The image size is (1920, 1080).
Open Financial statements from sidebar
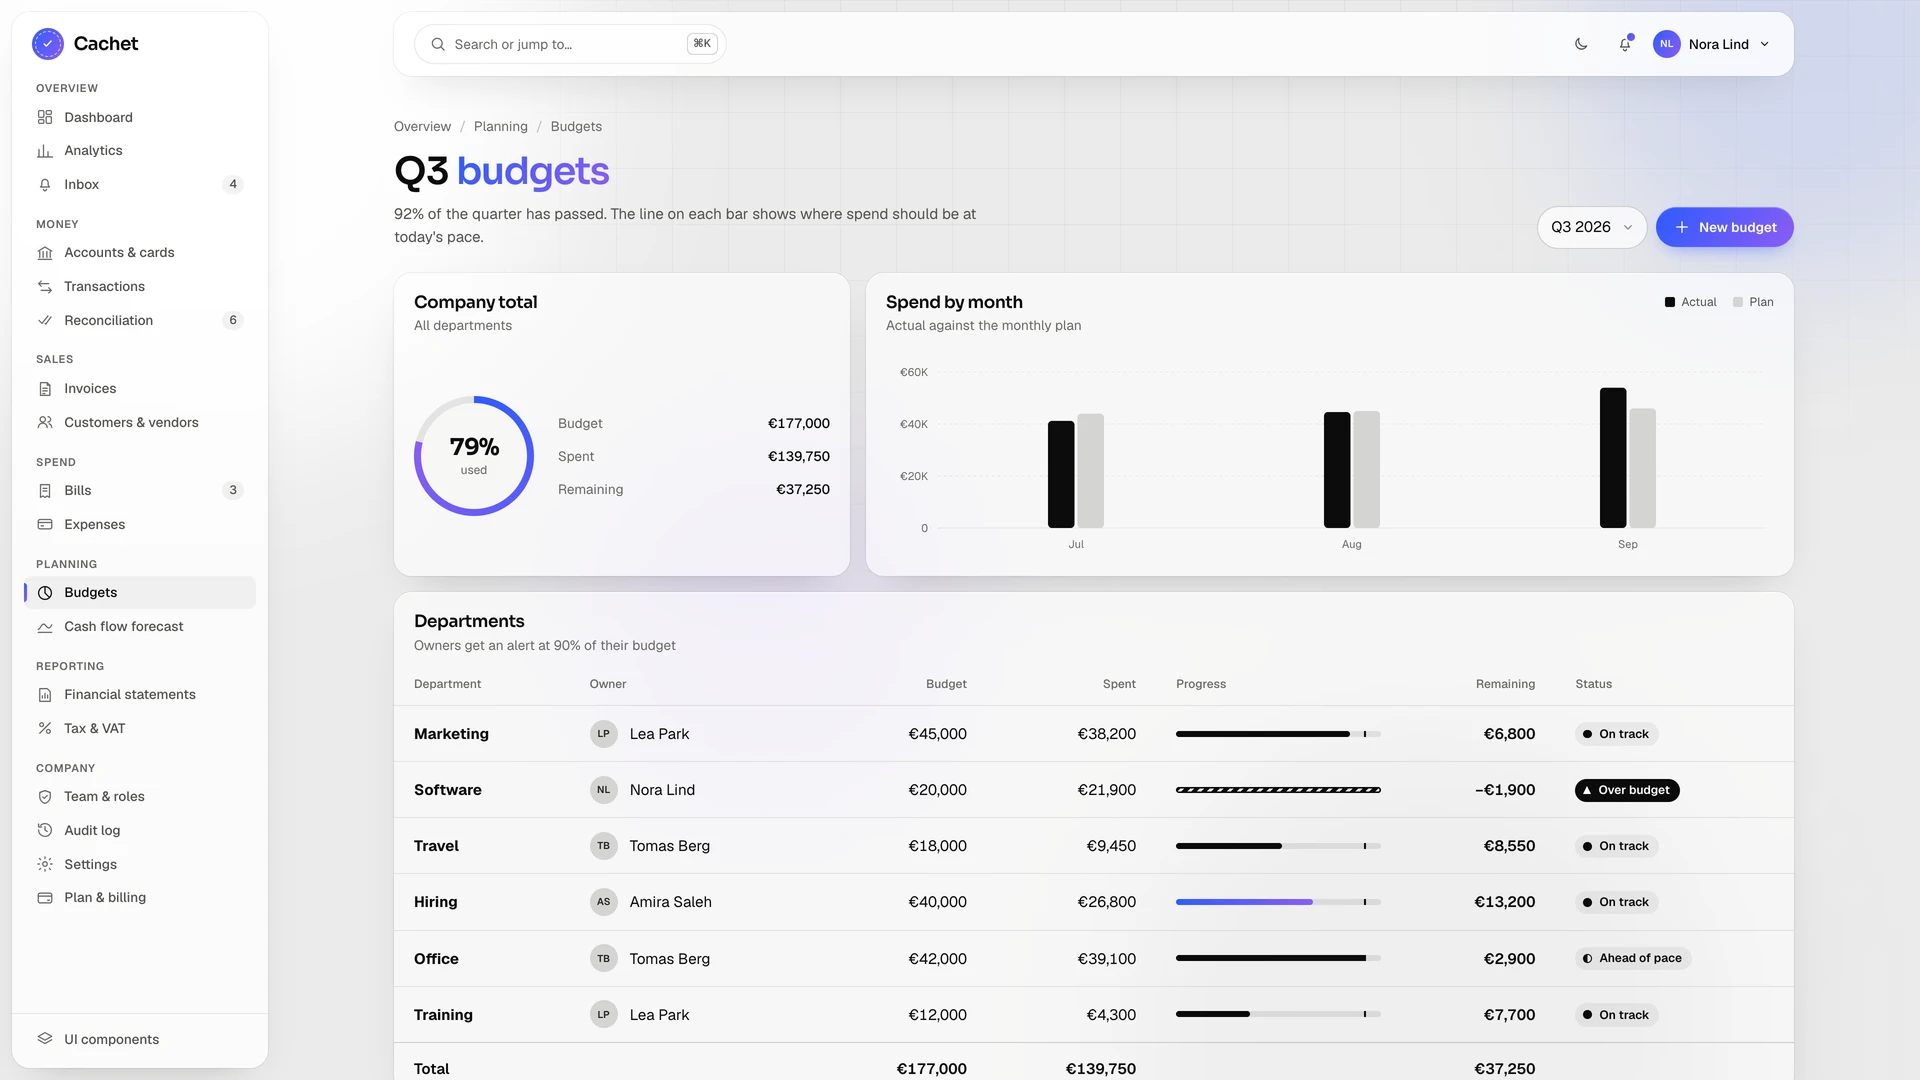click(140, 695)
